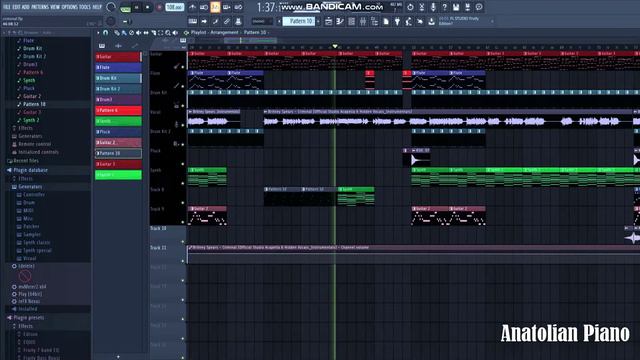
Task: Click the Play/Pause transport button
Action: 137,7
